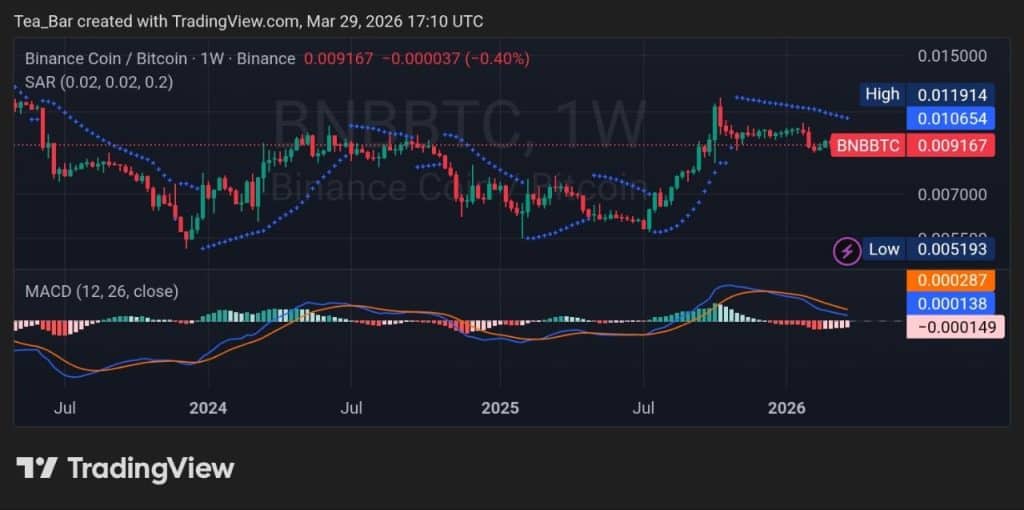Click the change value -0.000037 (-0.40%)
1024x510 pixels.
[x=455, y=59]
